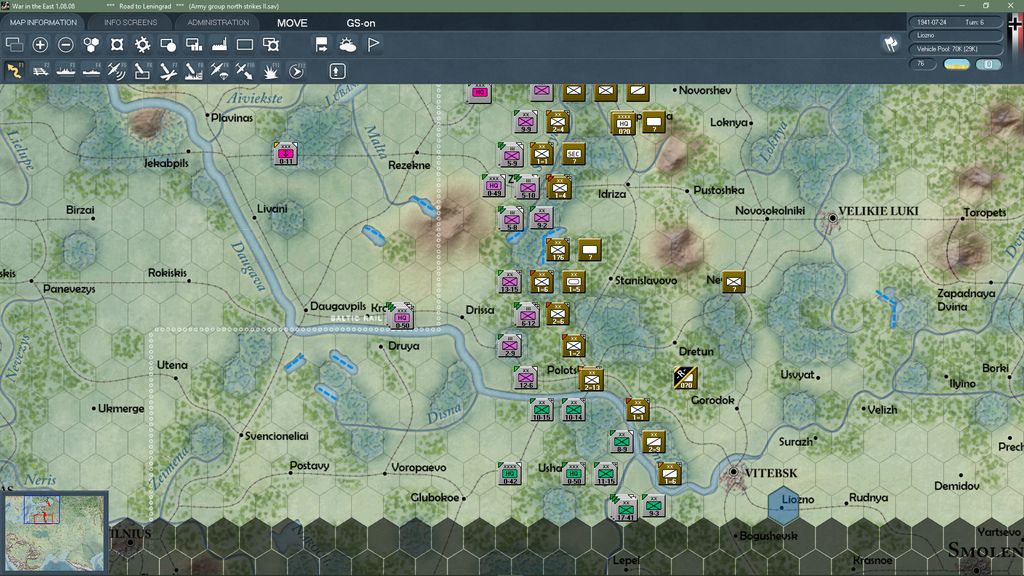Click the pennant flag toolbar icon
The width and height of the screenshot is (1024, 576).
click(373, 44)
